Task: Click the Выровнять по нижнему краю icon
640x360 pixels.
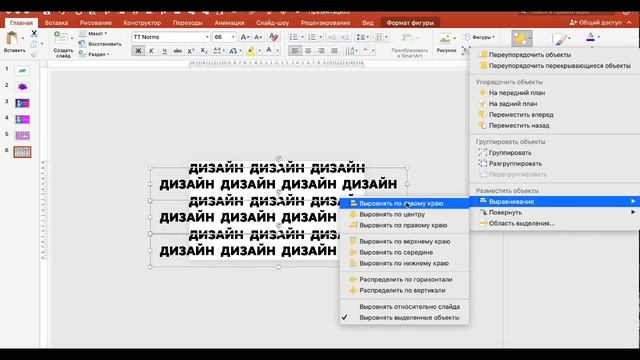Action: pyautogui.click(x=353, y=263)
